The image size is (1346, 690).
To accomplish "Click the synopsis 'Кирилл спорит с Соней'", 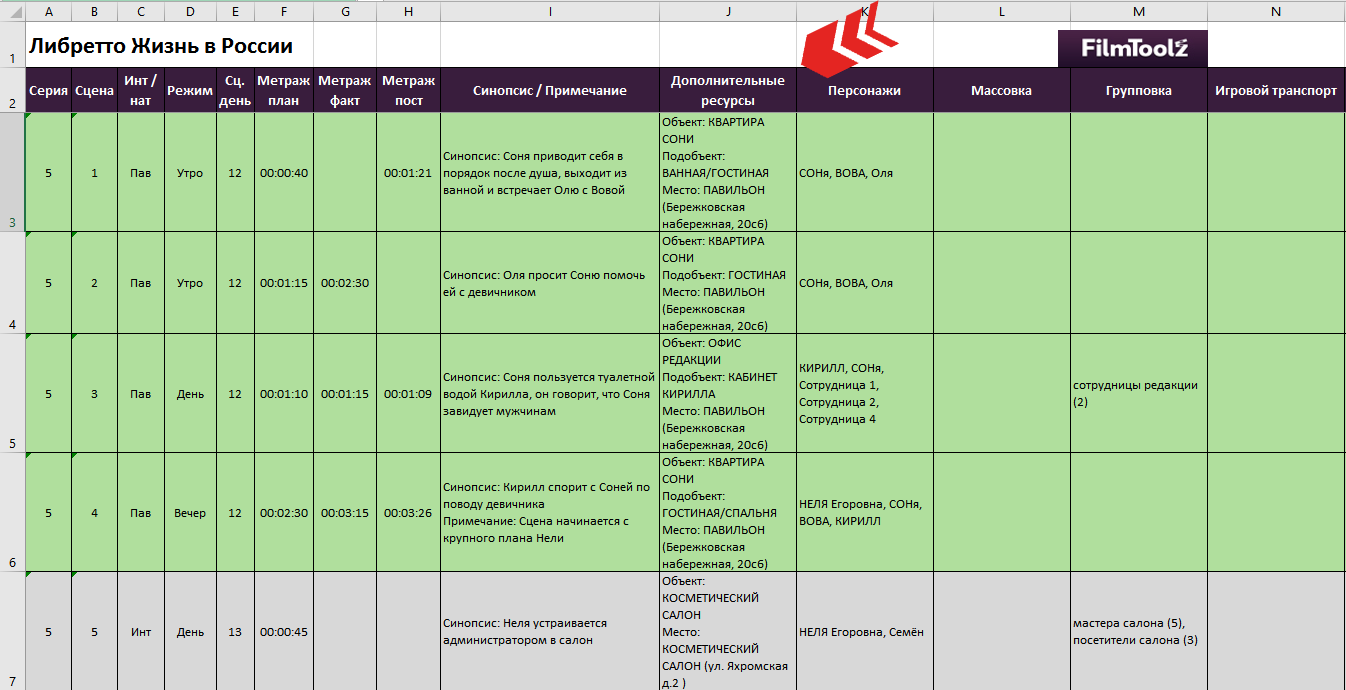I will pyautogui.click(x=550, y=513).
